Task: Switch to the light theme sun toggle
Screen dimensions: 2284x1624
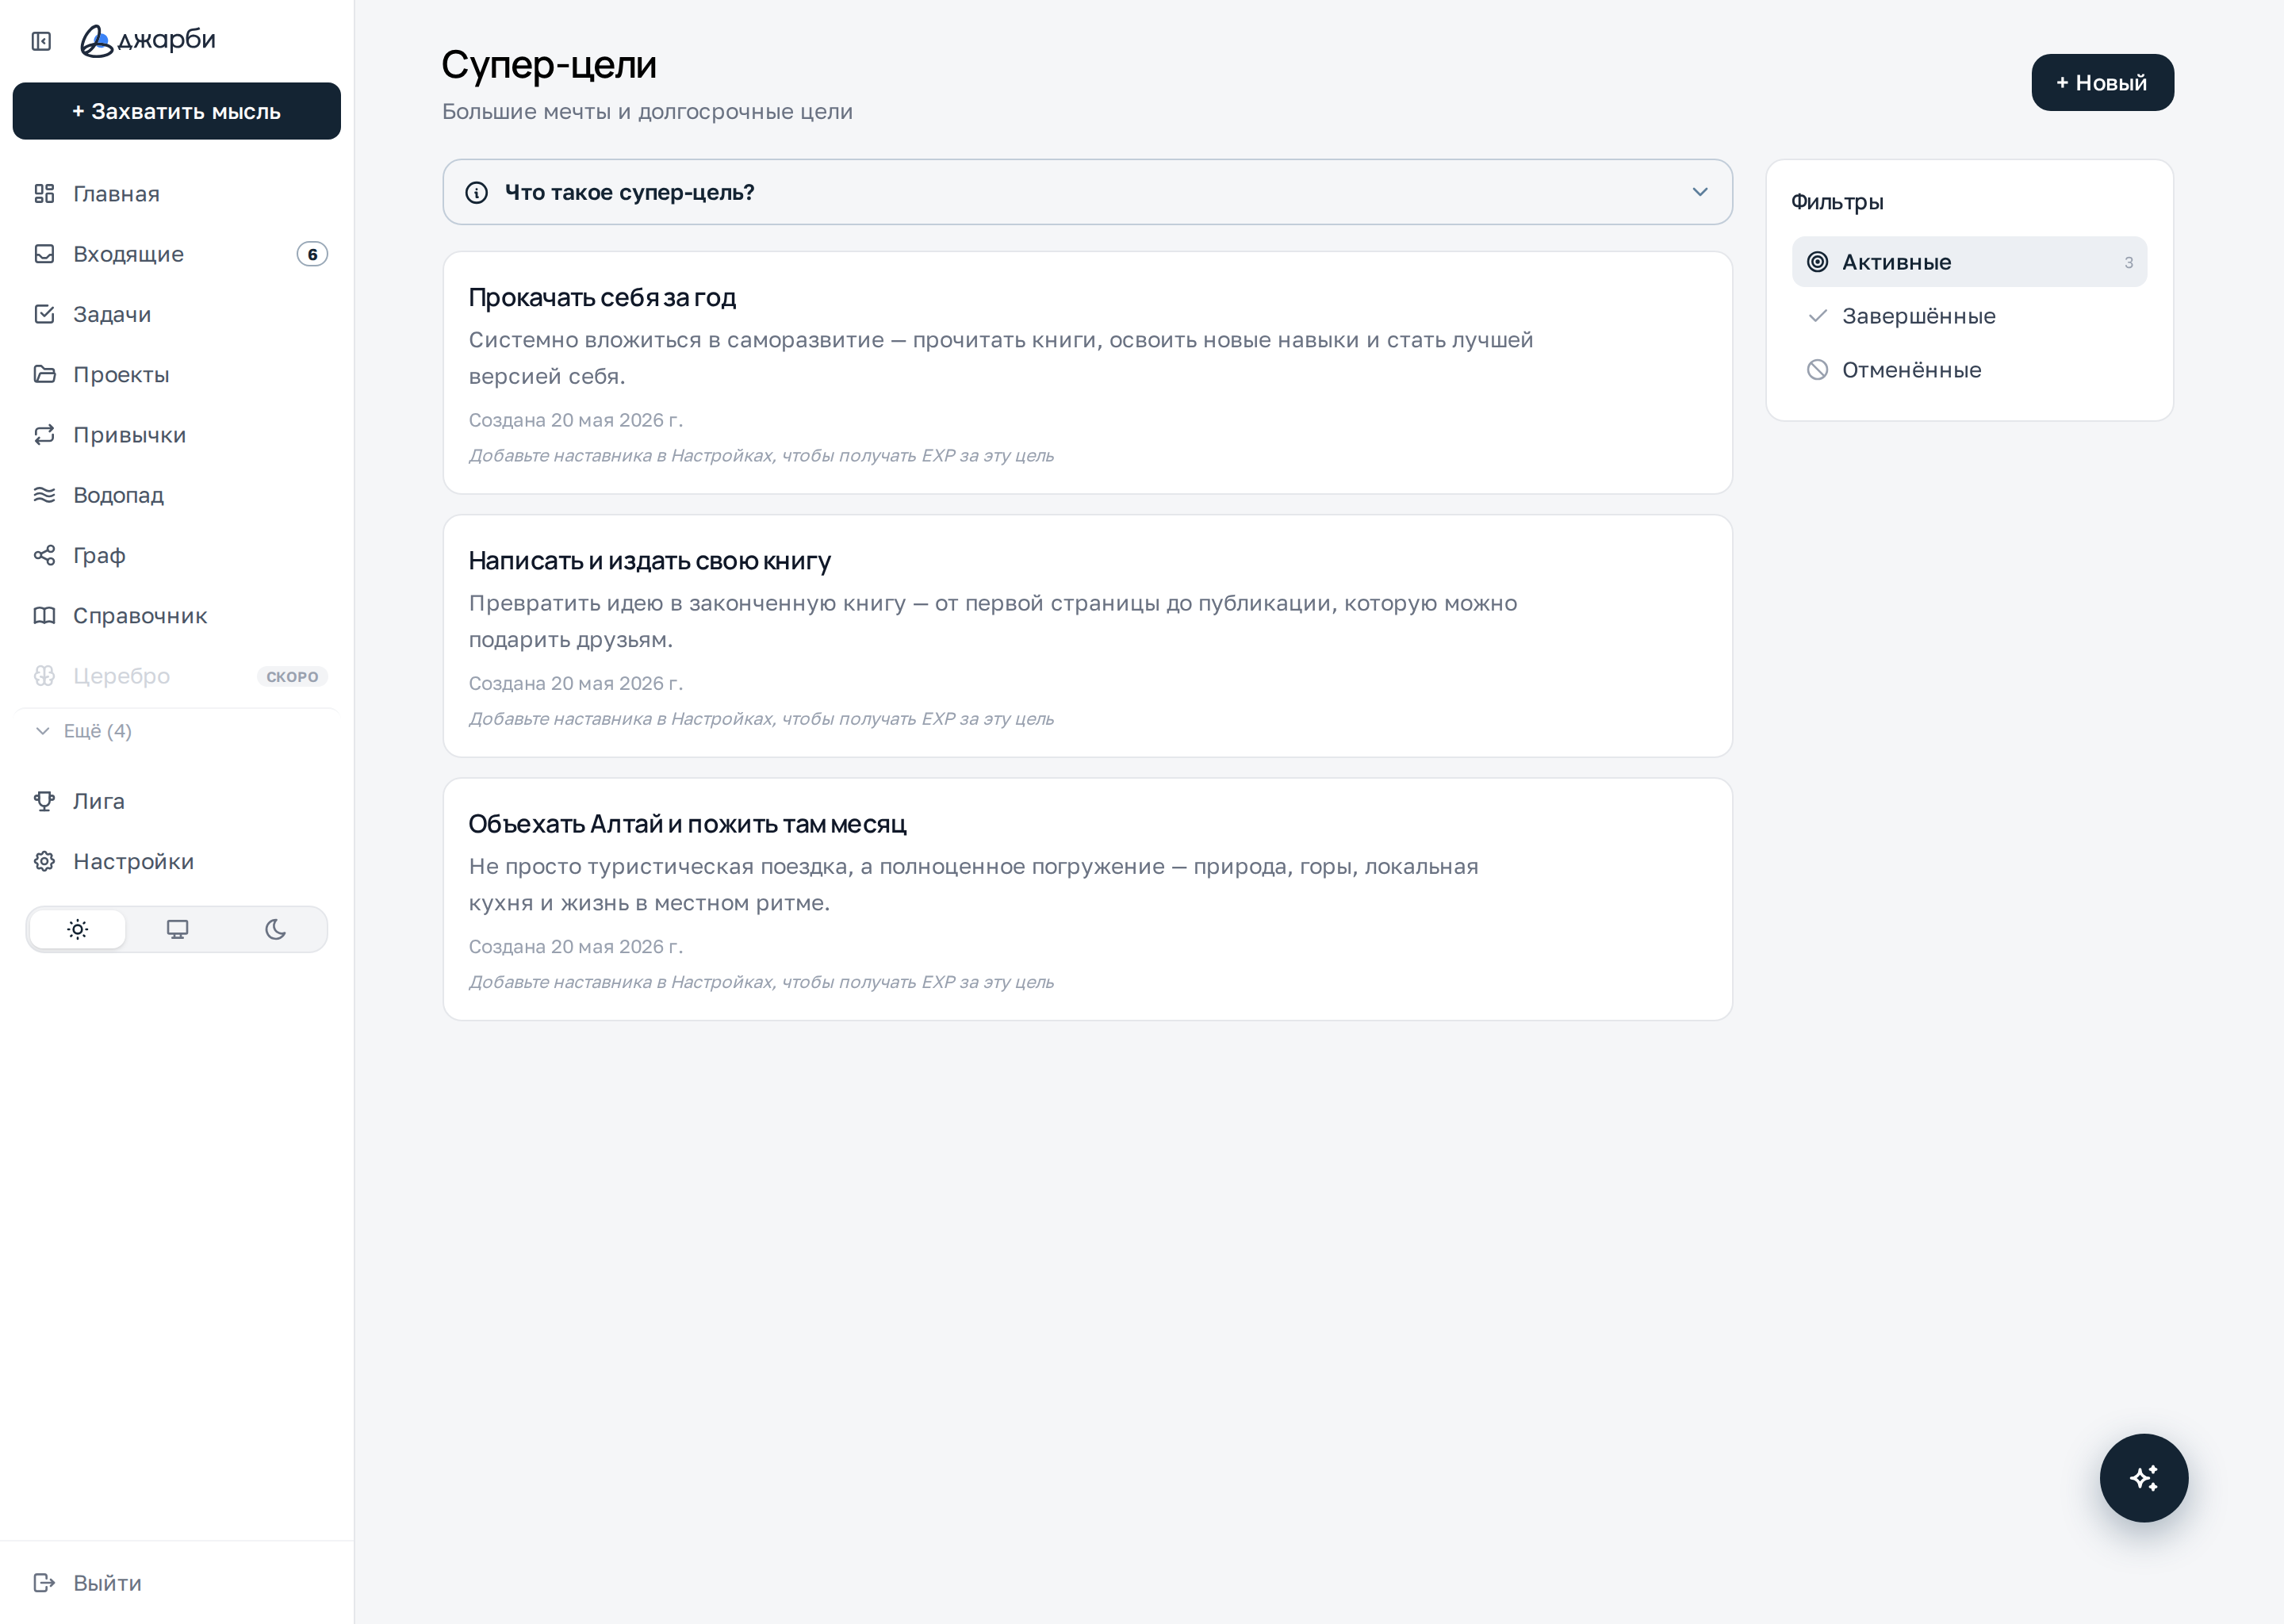Action: 78,929
